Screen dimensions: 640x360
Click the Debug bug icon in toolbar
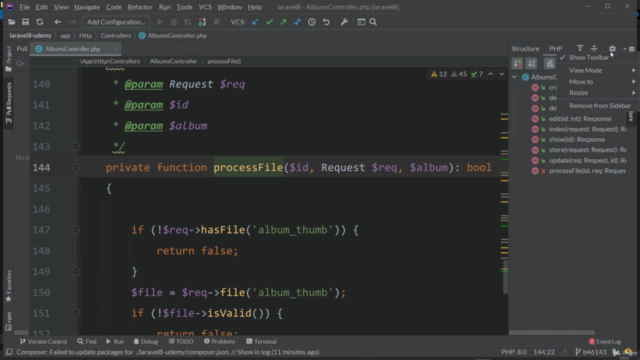174,22
